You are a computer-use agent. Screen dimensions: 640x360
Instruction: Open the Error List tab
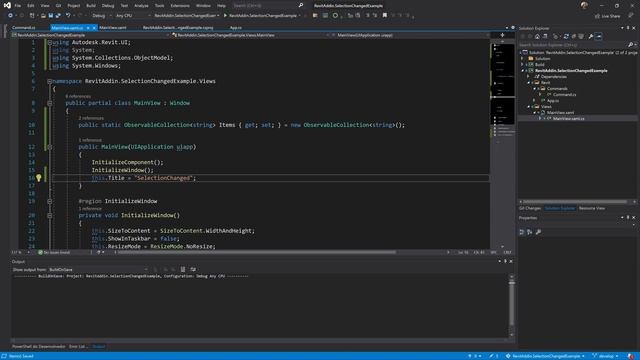pos(78,347)
